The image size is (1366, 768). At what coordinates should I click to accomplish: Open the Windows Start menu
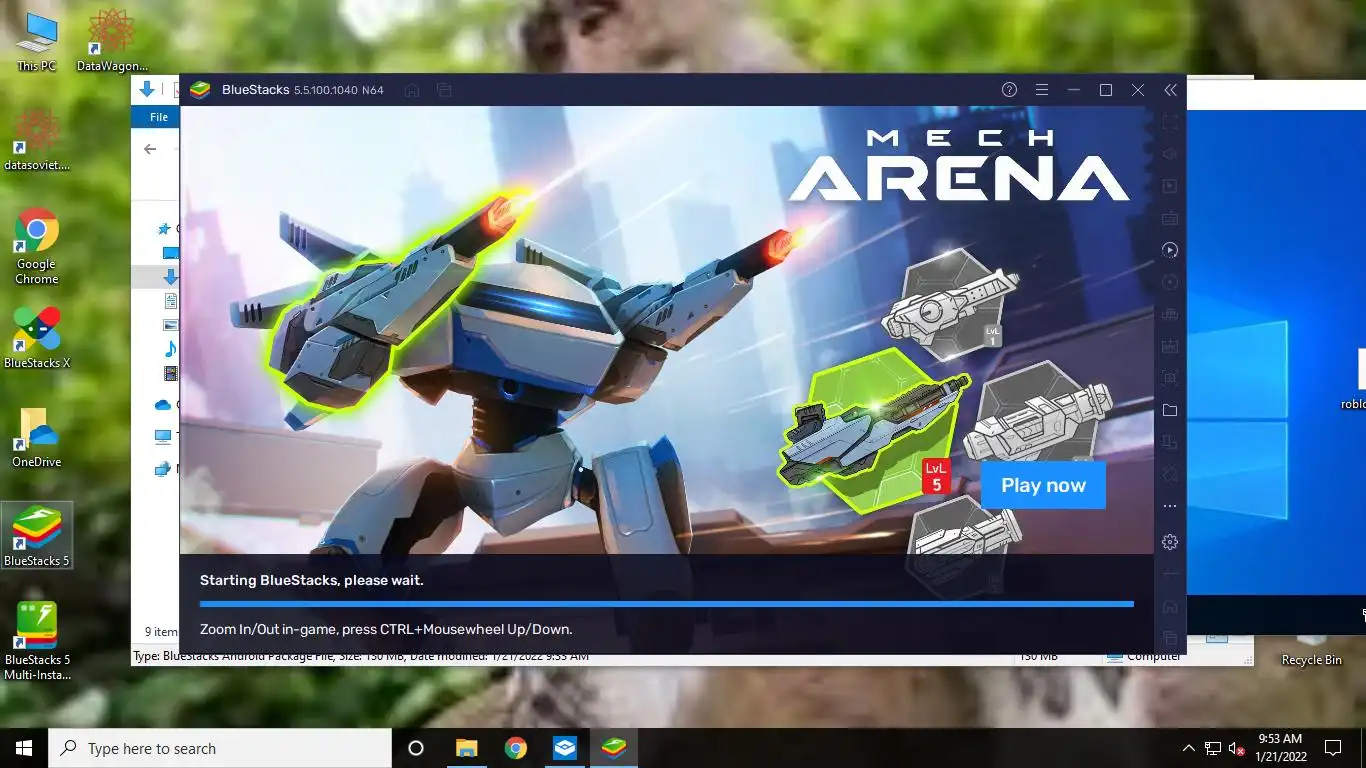pyautogui.click(x=24, y=748)
